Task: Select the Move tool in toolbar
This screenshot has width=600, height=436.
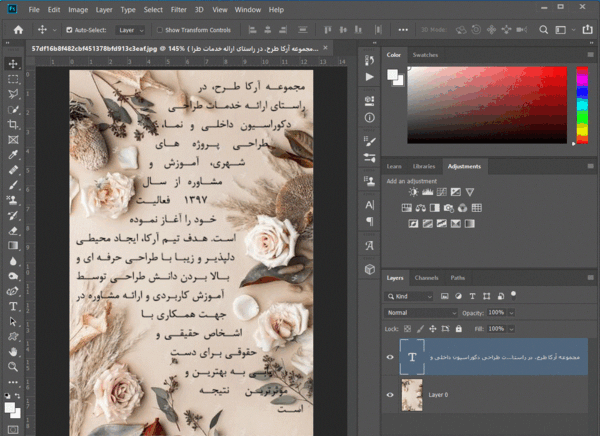Action: click(13, 64)
